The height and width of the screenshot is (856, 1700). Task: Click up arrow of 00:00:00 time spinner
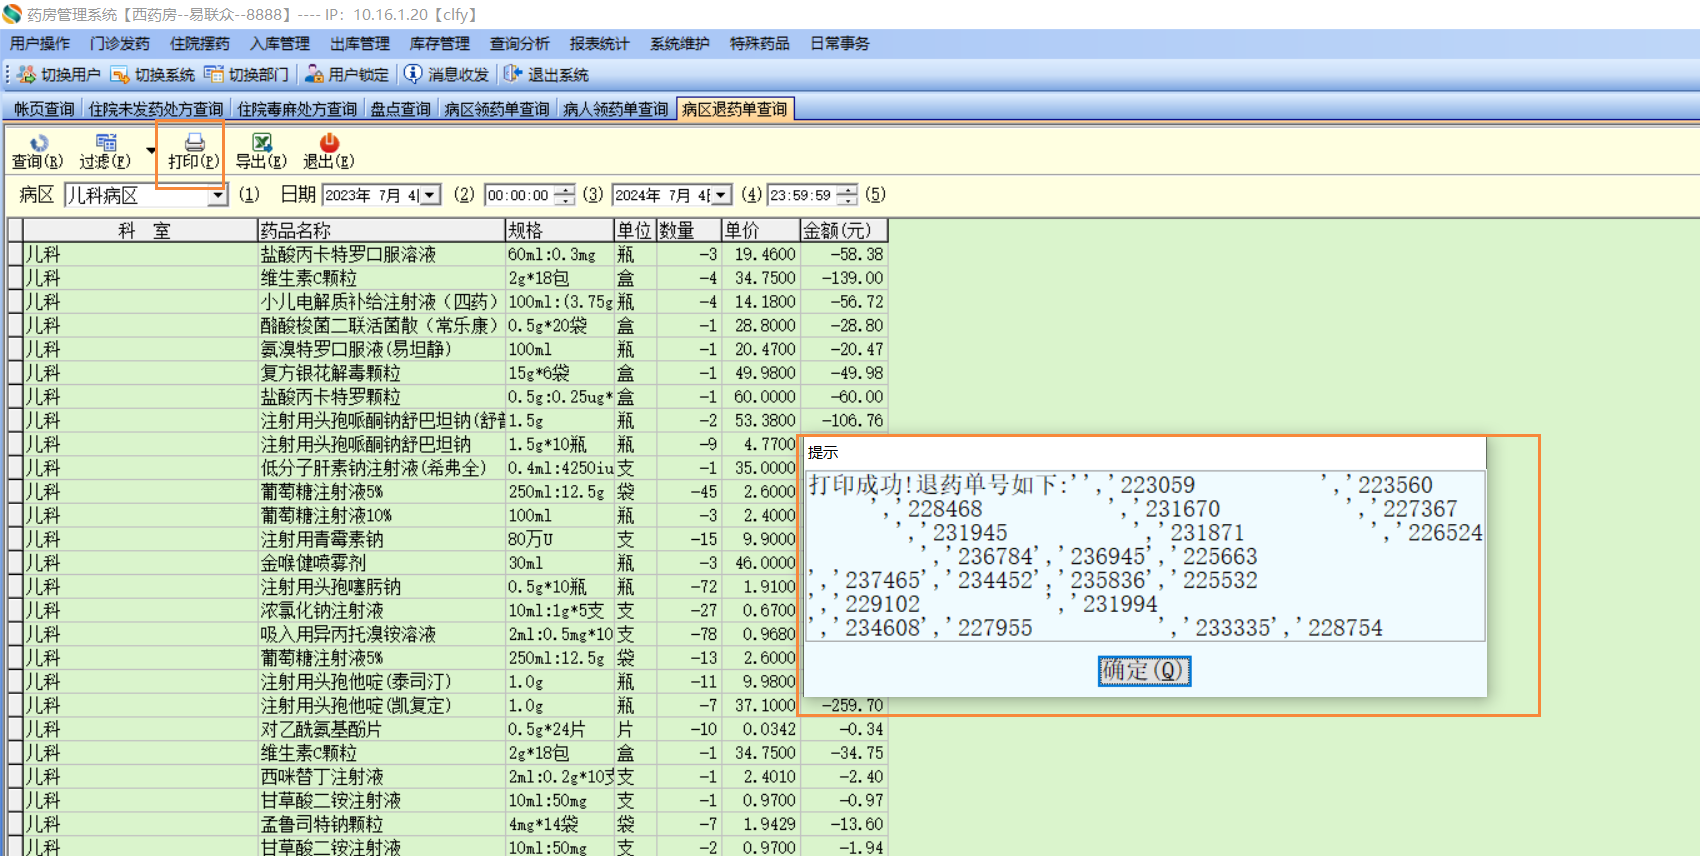565,190
